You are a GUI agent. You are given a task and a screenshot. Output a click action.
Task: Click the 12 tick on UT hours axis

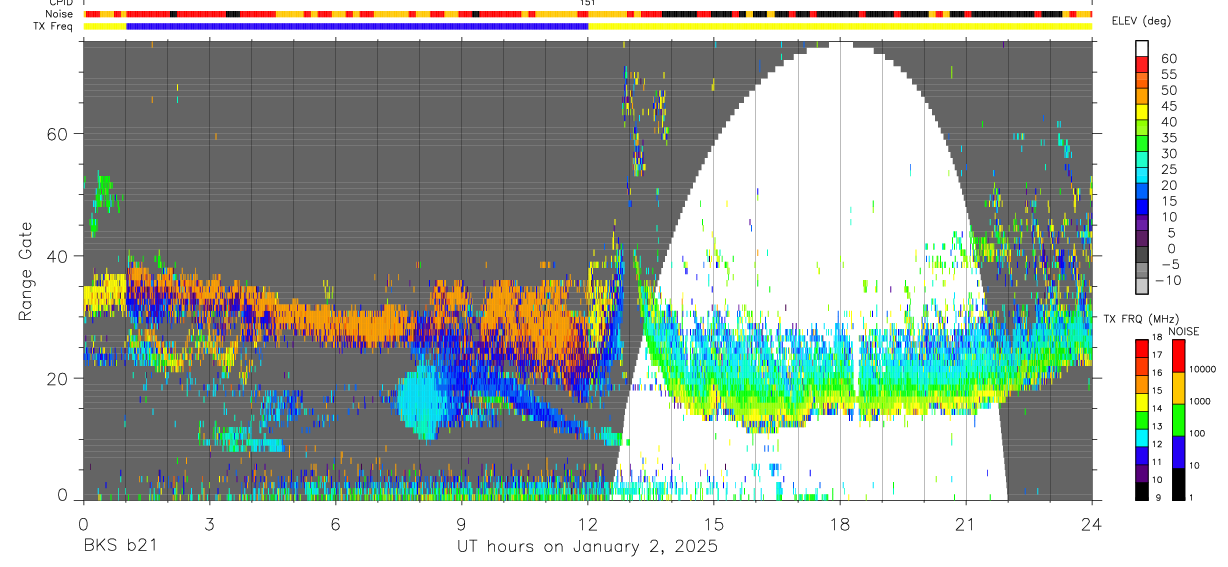tap(587, 524)
